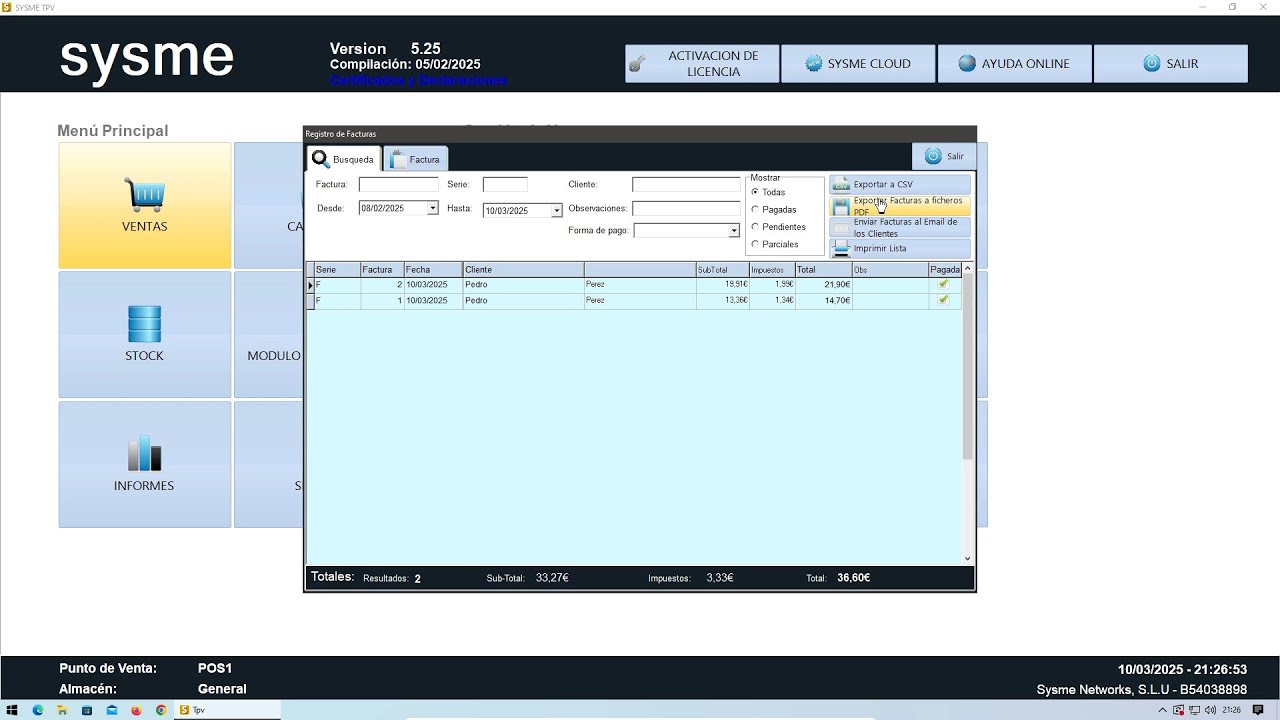Open File Explorer from the taskbar
The width and height of the screenshot is (1280, 720).
pyautogui.click(x=62, y=710)
